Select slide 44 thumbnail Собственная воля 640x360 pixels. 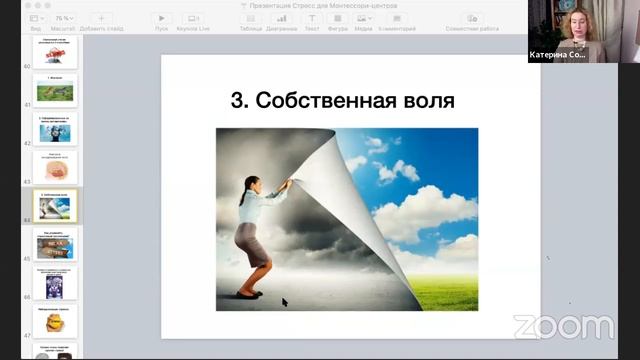point(55,206)
